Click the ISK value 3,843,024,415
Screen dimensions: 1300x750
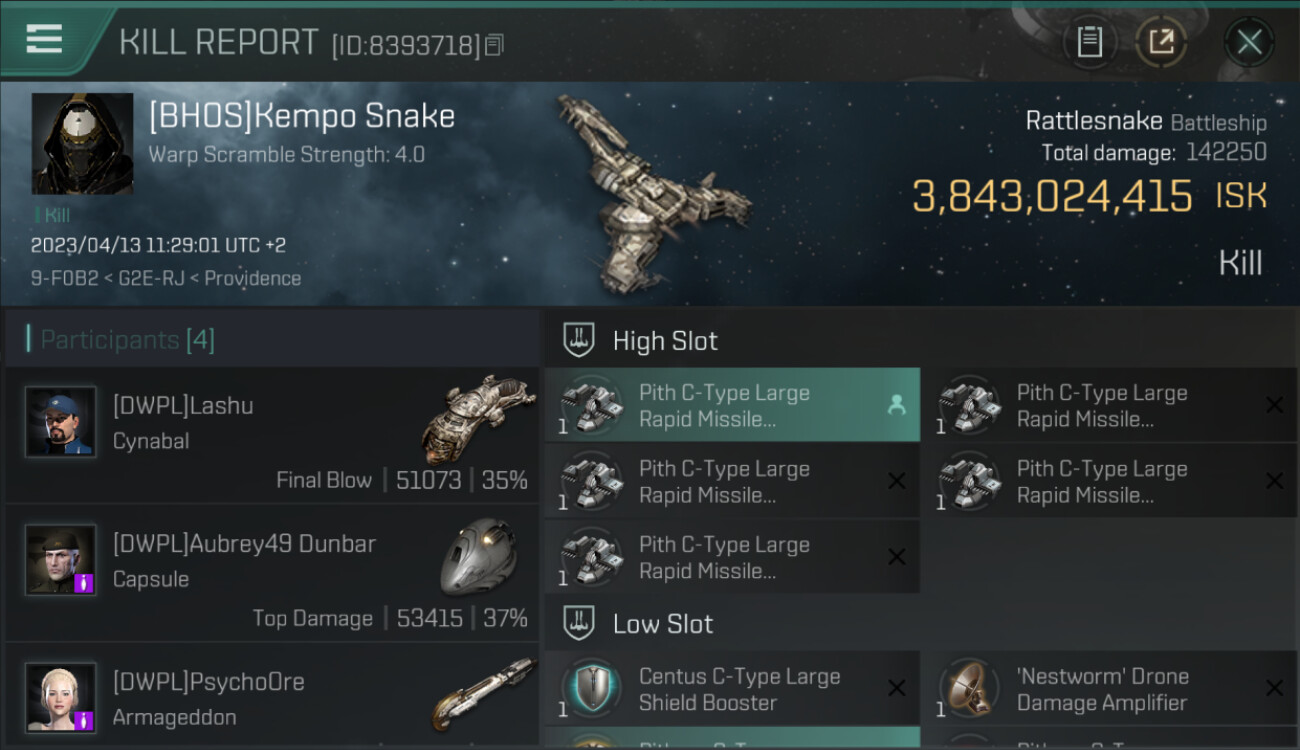tap(1052, 197)
